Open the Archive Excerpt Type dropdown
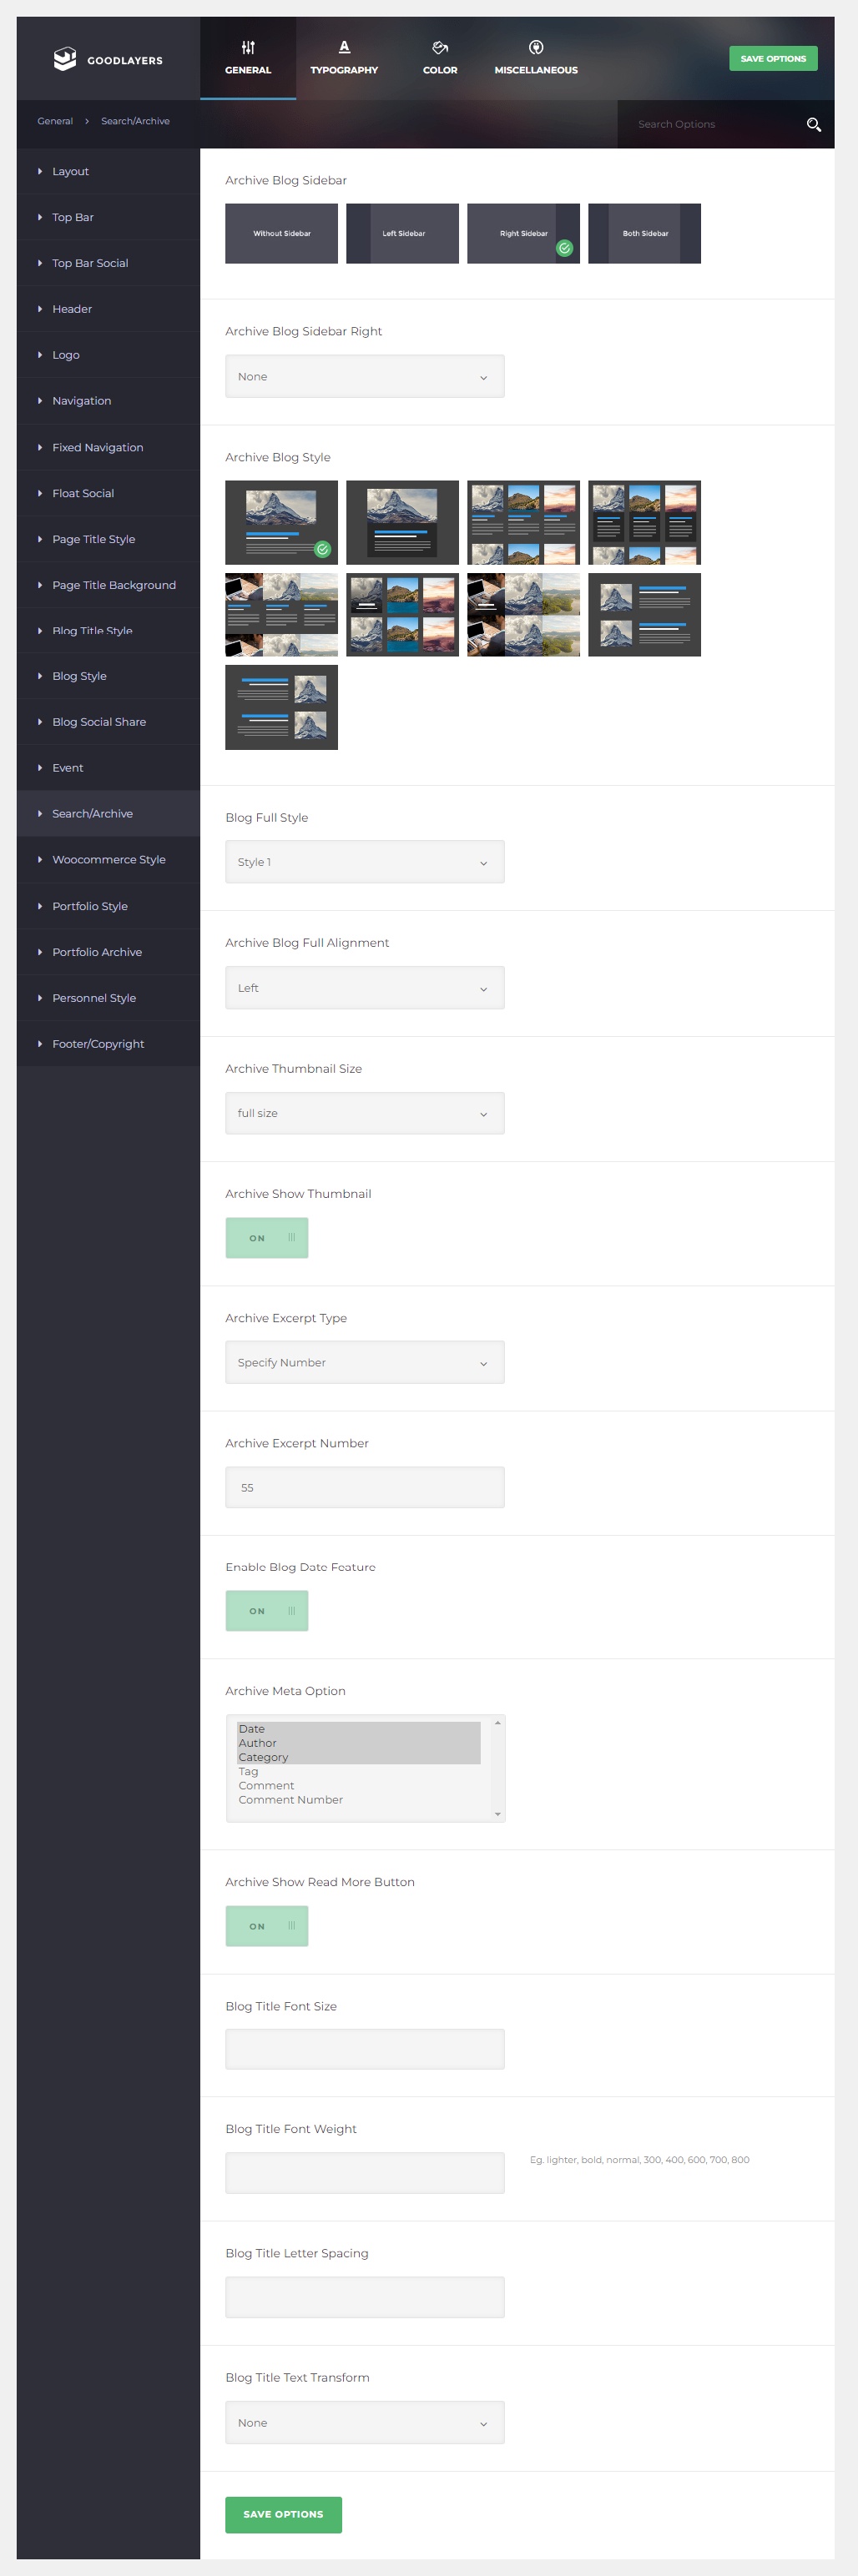The height and width of the screenshot is (2576, 858). pos(365,1363)
